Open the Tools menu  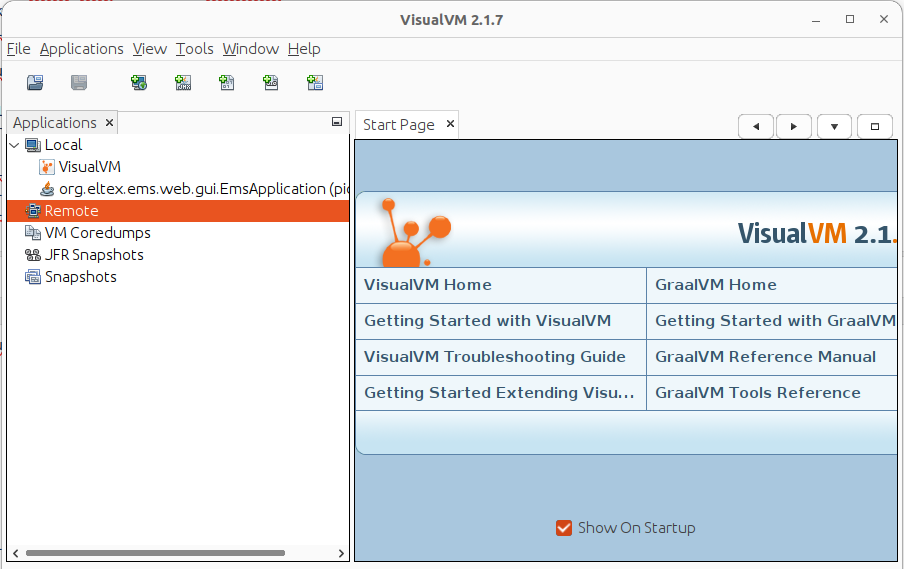coord(194,49)
